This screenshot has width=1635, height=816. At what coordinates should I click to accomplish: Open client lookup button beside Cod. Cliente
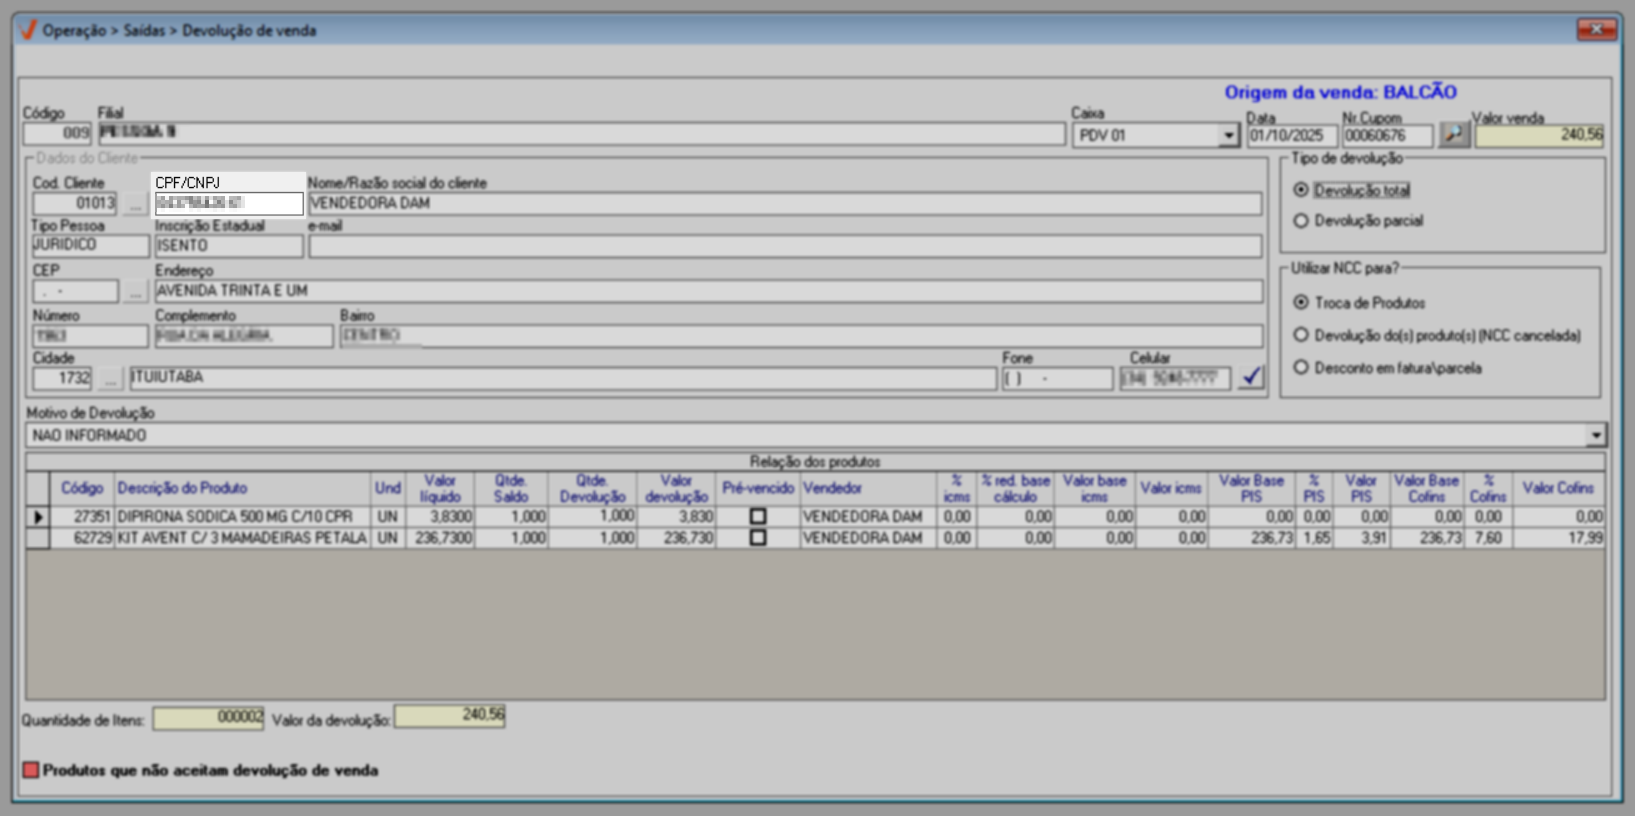click(135, 204)
